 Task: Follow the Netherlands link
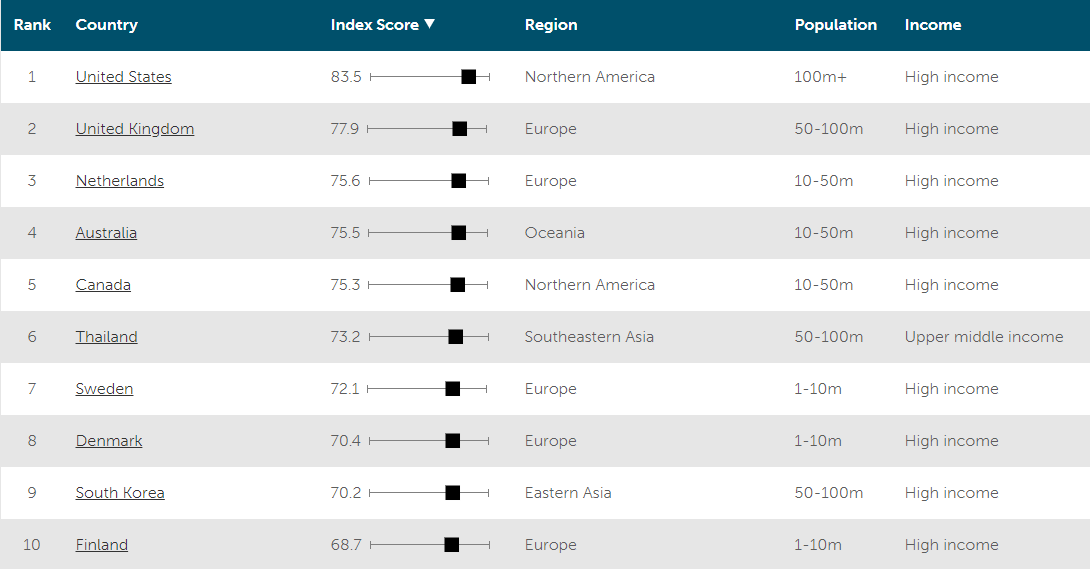(x=120, y=181)
